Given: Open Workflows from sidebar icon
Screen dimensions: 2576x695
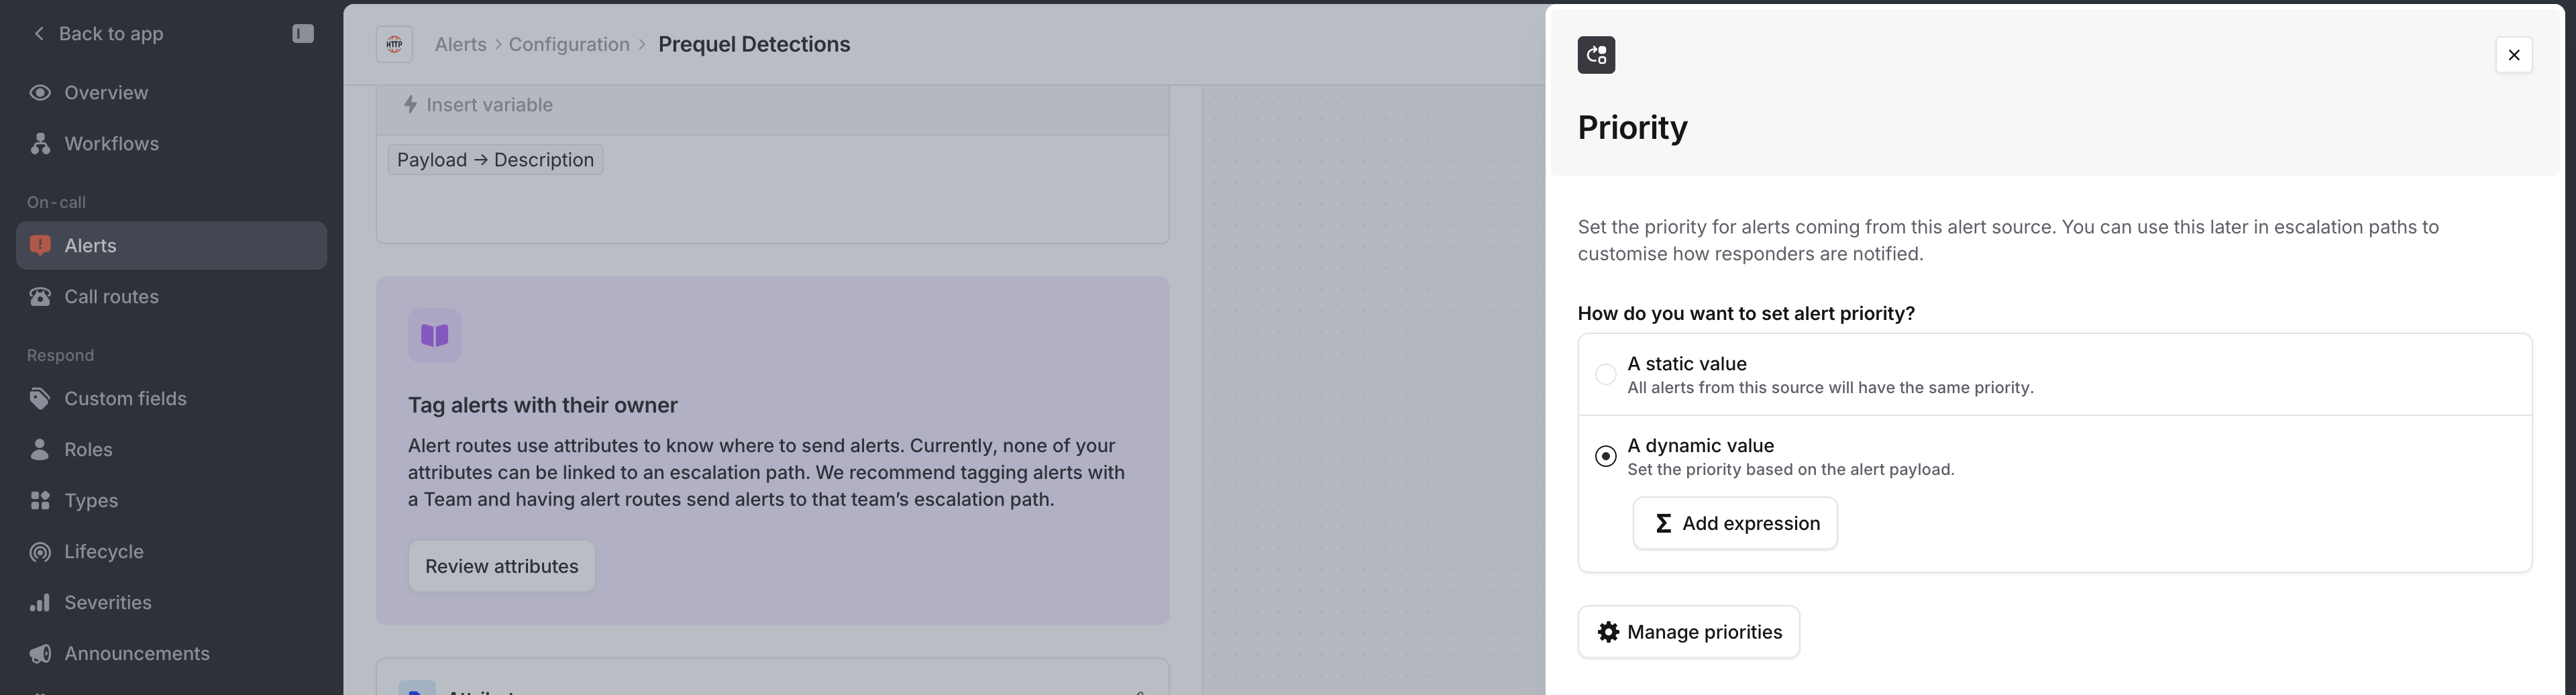Looking at the screenshot, I should (x=40, y=144).
